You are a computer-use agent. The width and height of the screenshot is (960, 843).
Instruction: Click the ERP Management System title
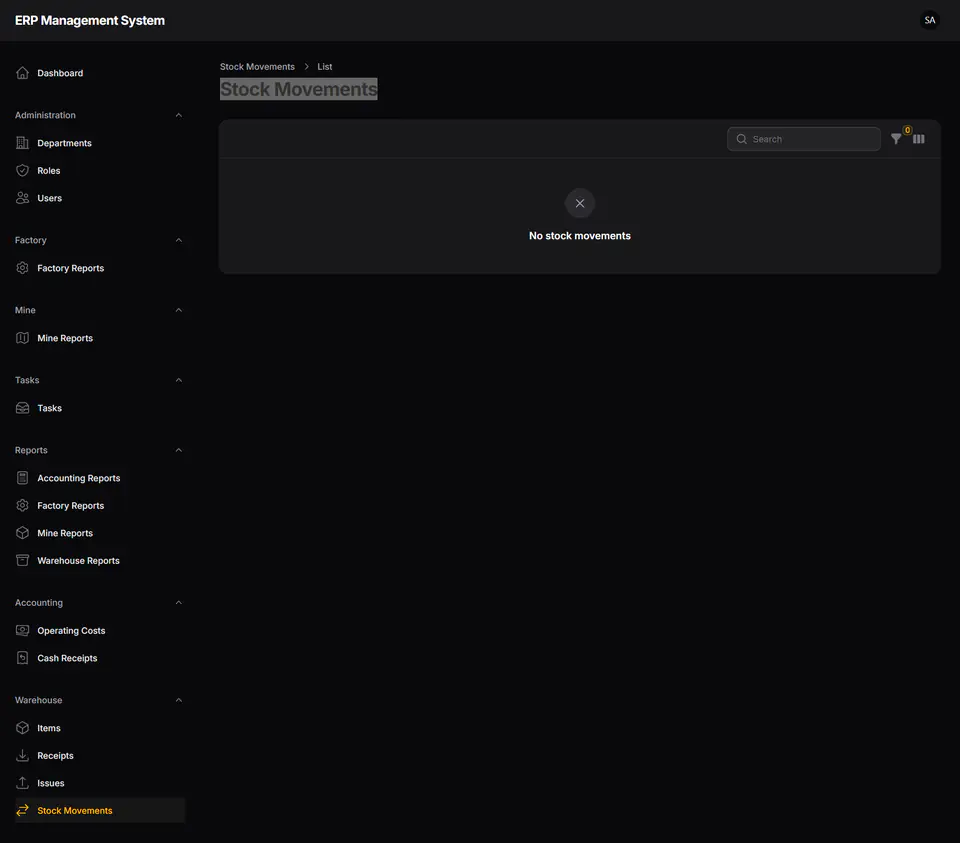coord(90,20)
